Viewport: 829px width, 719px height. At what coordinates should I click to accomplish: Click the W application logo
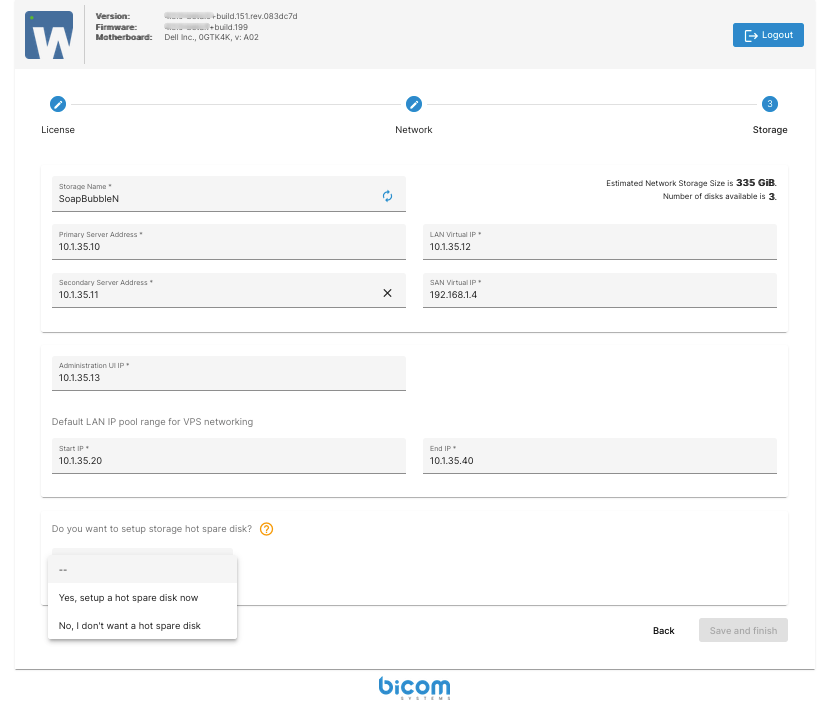click(49, 36)
